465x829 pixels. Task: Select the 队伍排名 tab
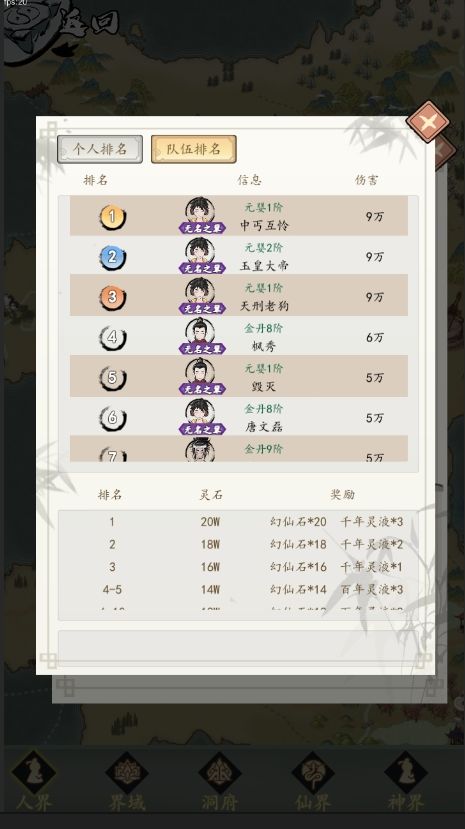tap(193, 149)
